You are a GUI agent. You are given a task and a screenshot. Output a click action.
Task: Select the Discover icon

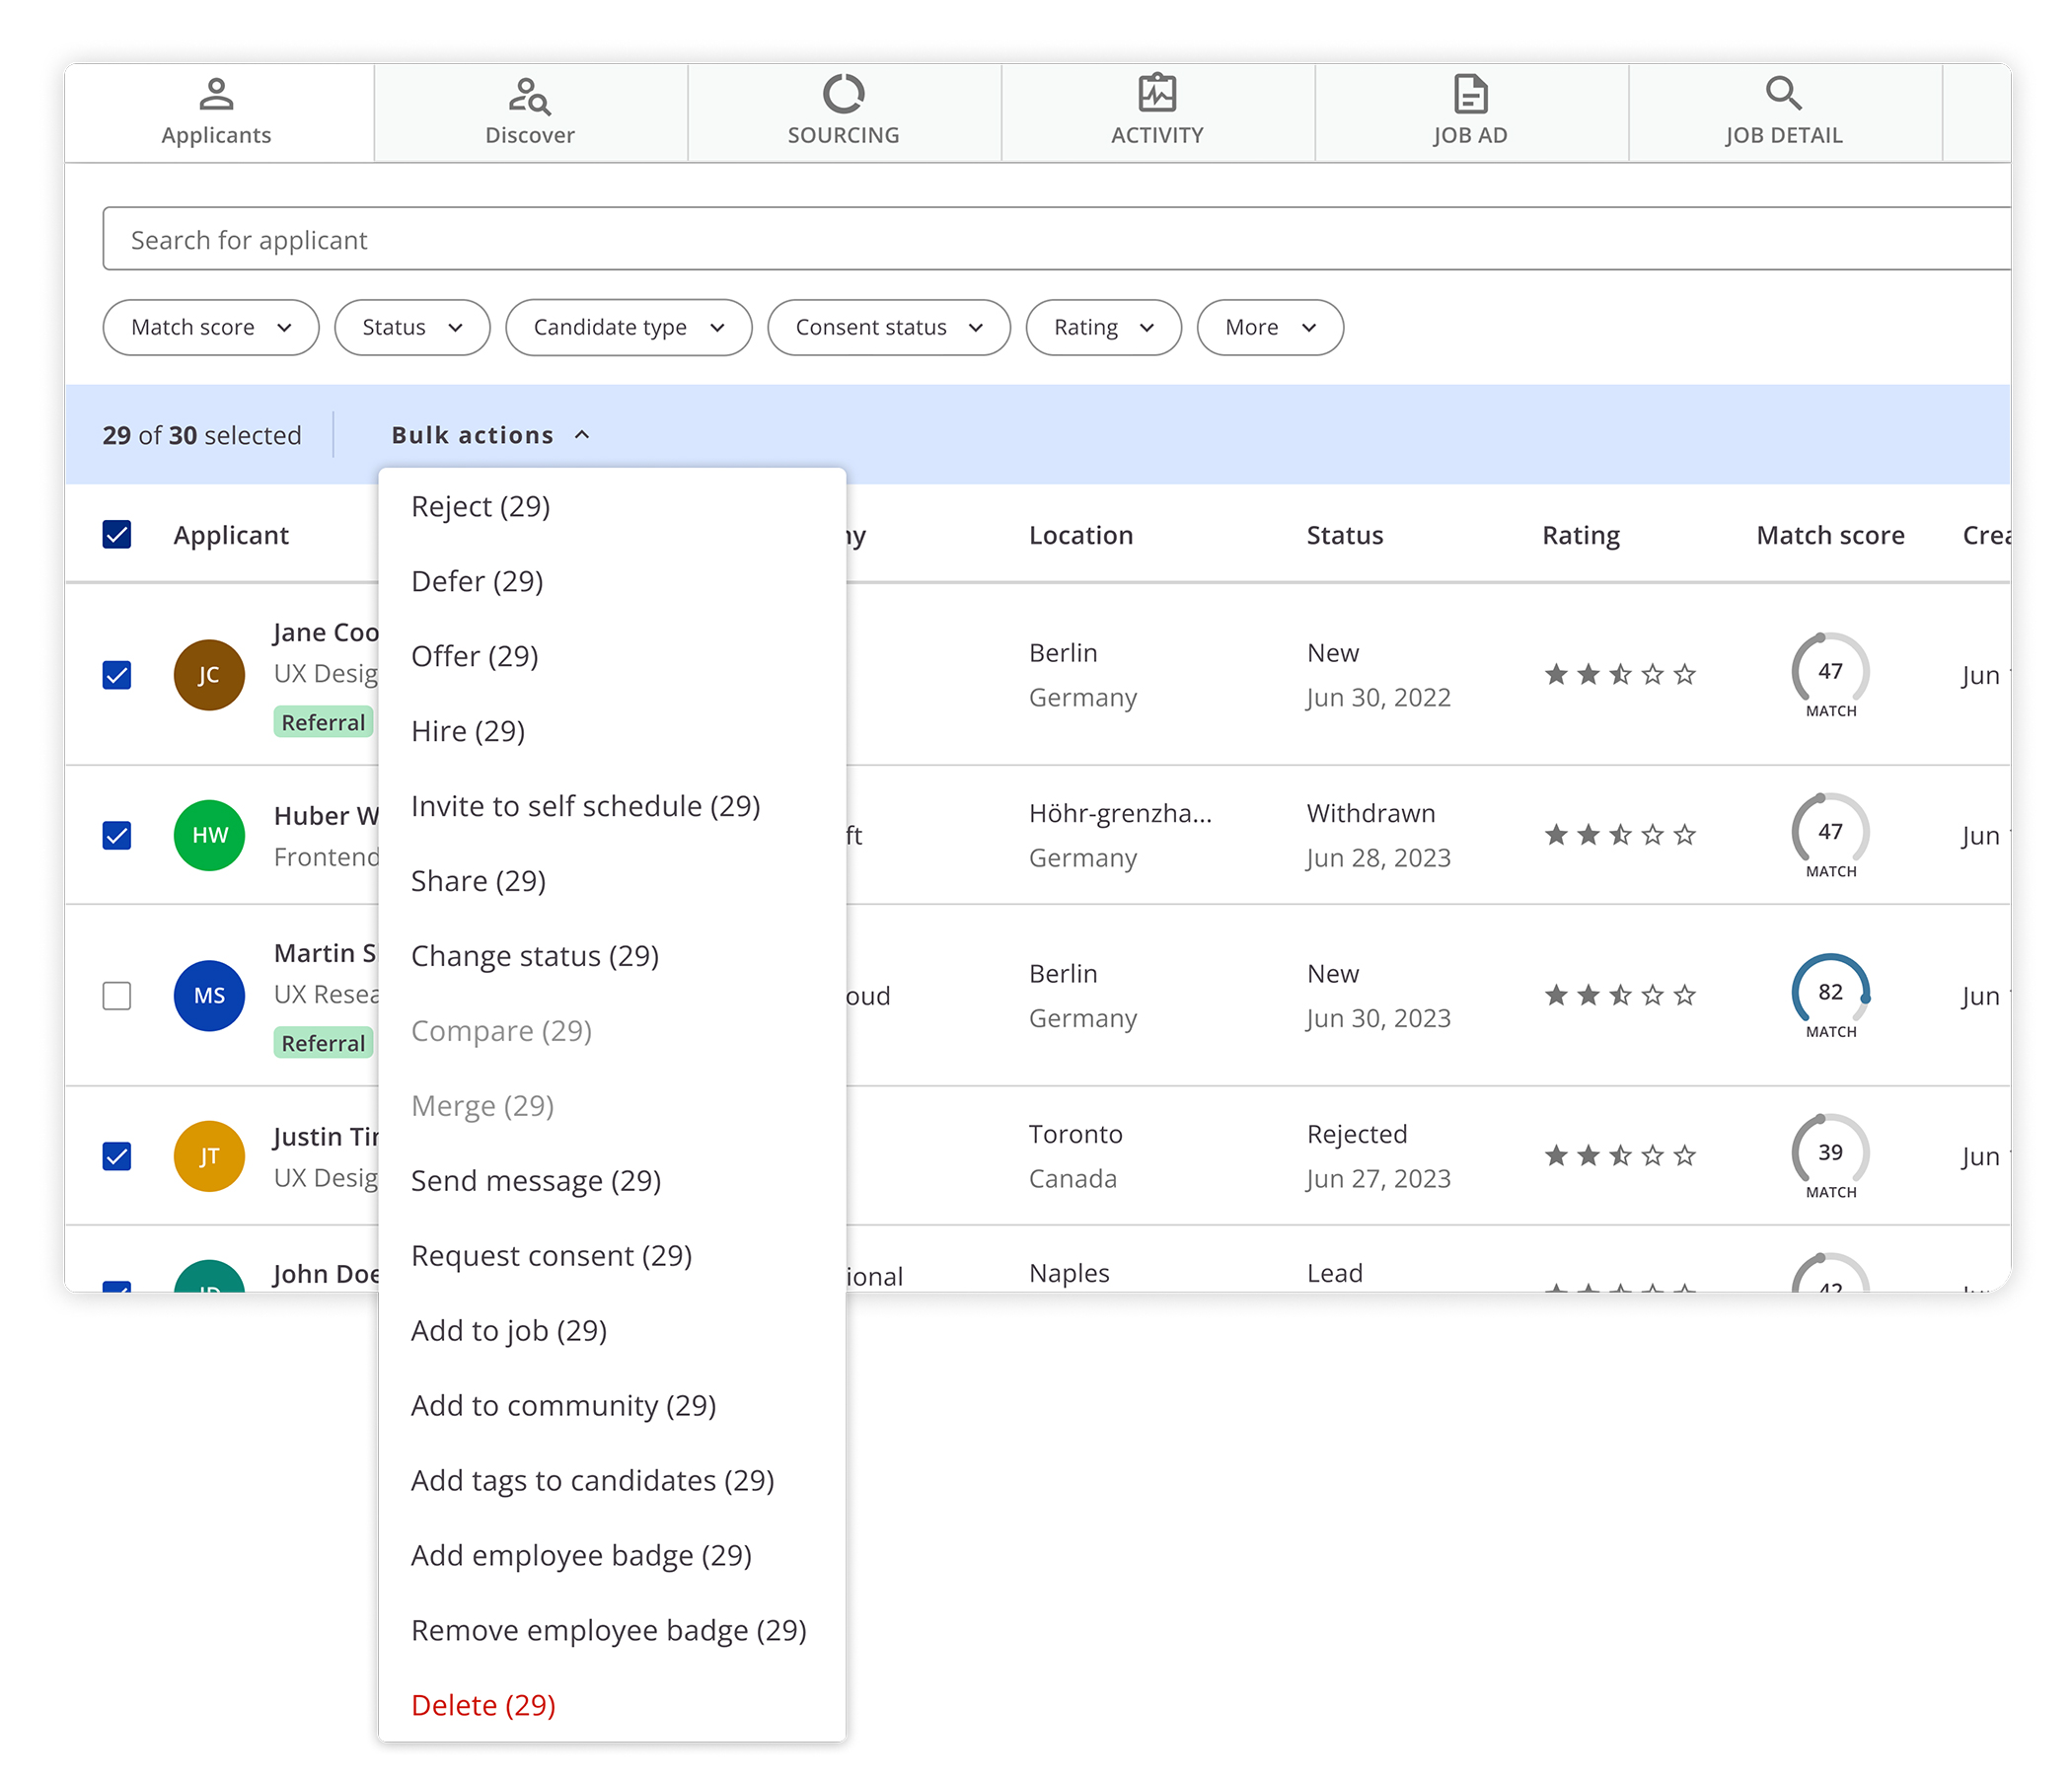point(530,97)
